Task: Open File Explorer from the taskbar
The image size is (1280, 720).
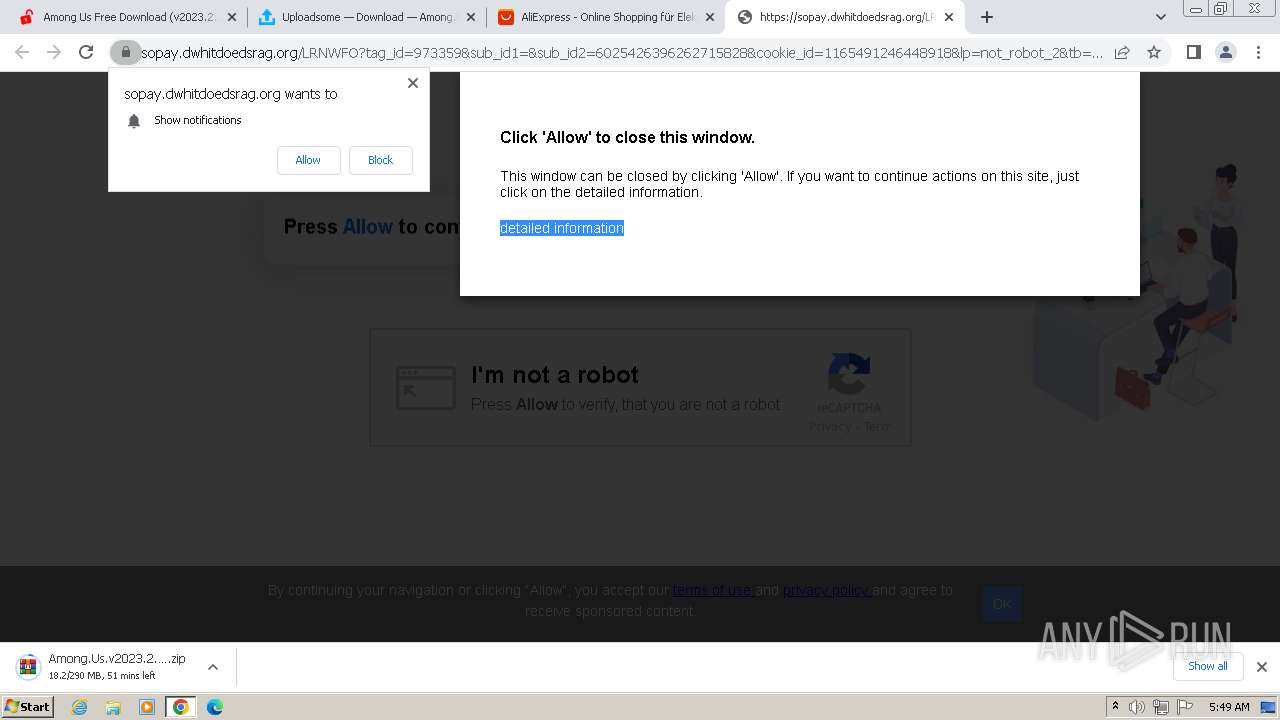Action: [113, 707]
